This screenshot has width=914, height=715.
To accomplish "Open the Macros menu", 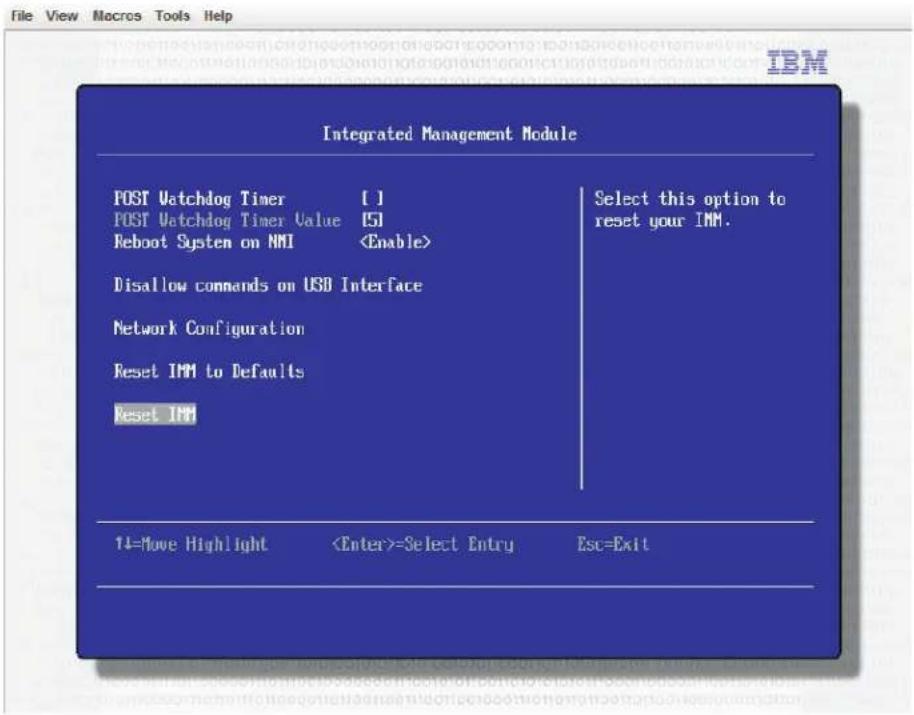I will 117,16.
